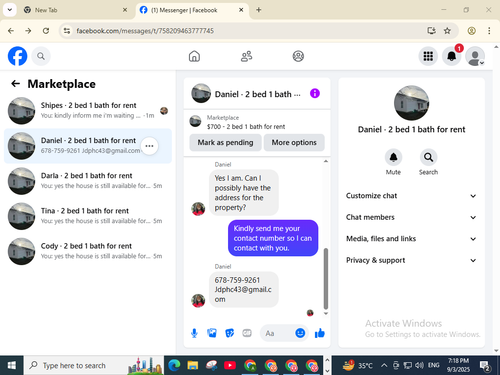Open the Windows notification center icon

coord(484,366)
